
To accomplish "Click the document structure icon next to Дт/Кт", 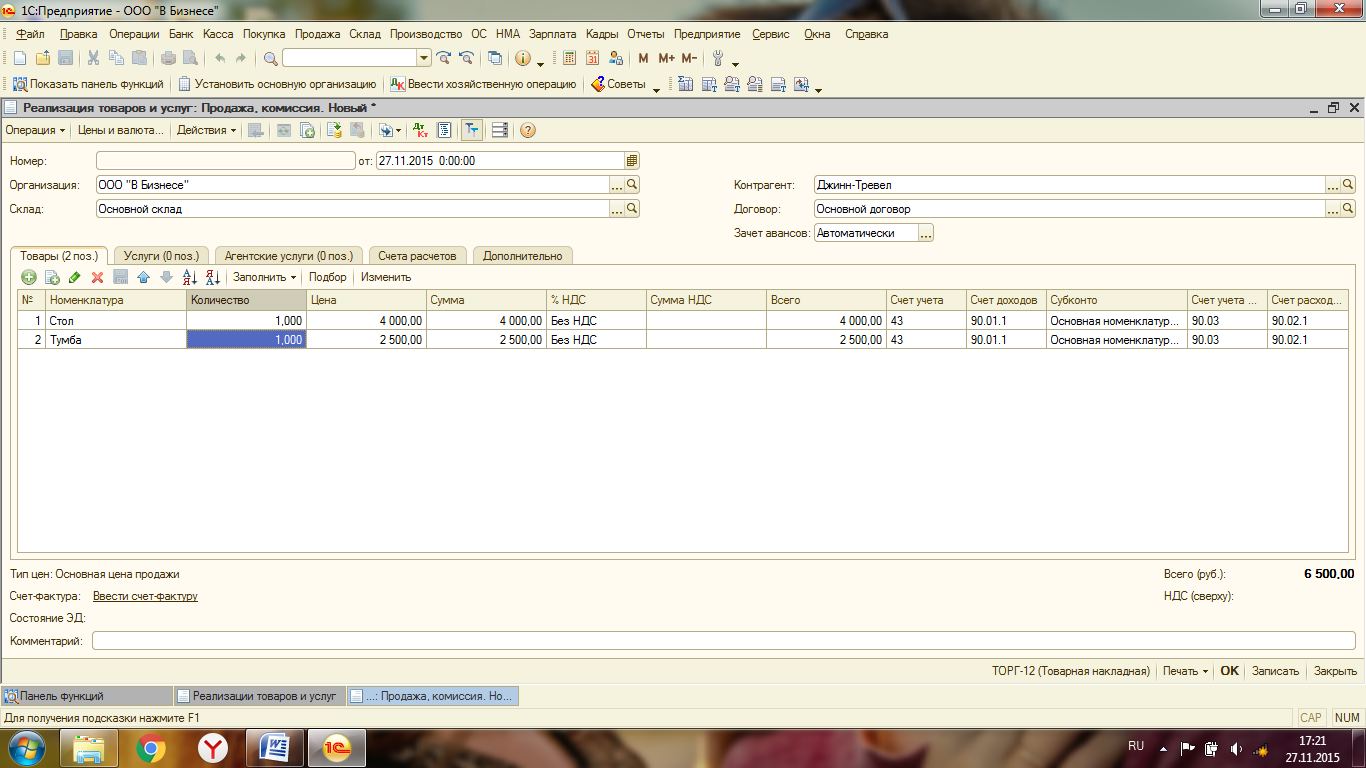I will click(444, 130).
